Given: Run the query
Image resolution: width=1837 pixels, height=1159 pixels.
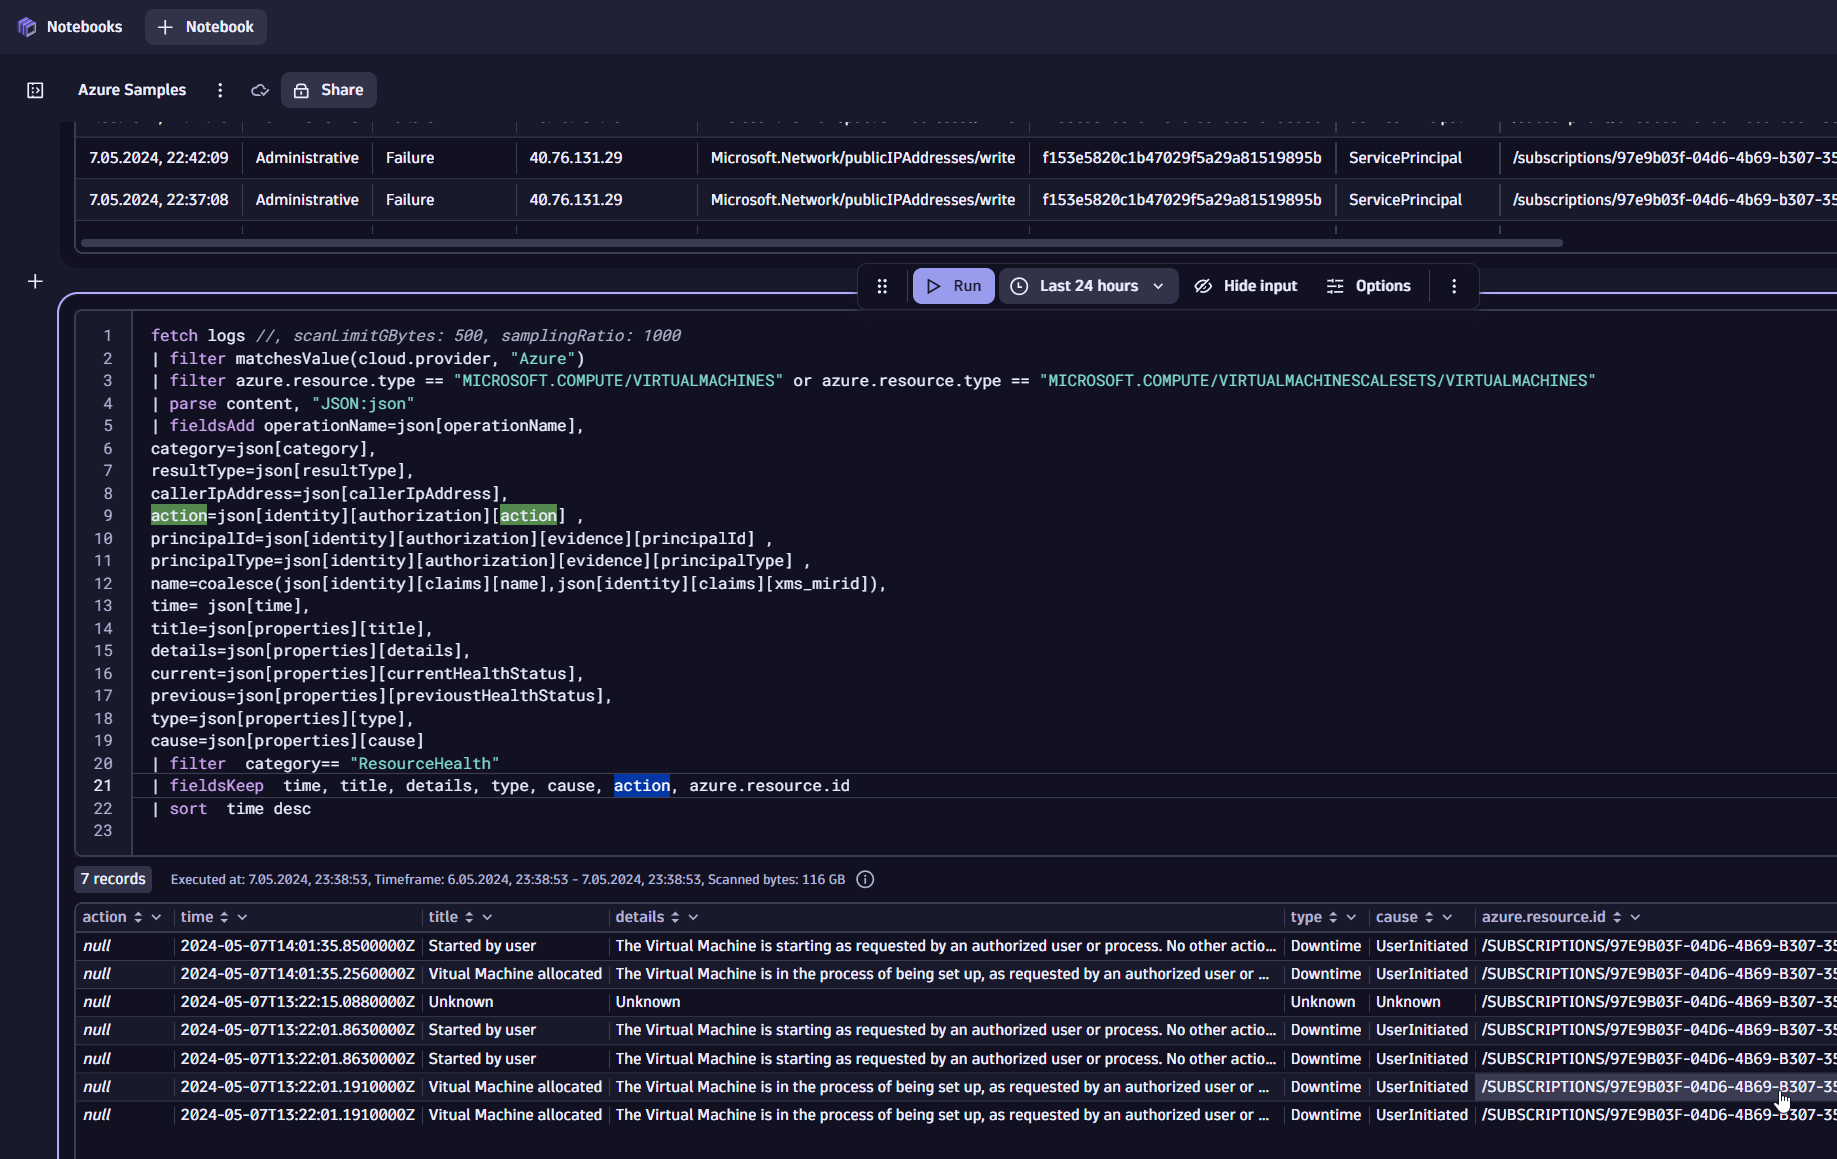Looking at the screenshot, I should coord(953,286).
